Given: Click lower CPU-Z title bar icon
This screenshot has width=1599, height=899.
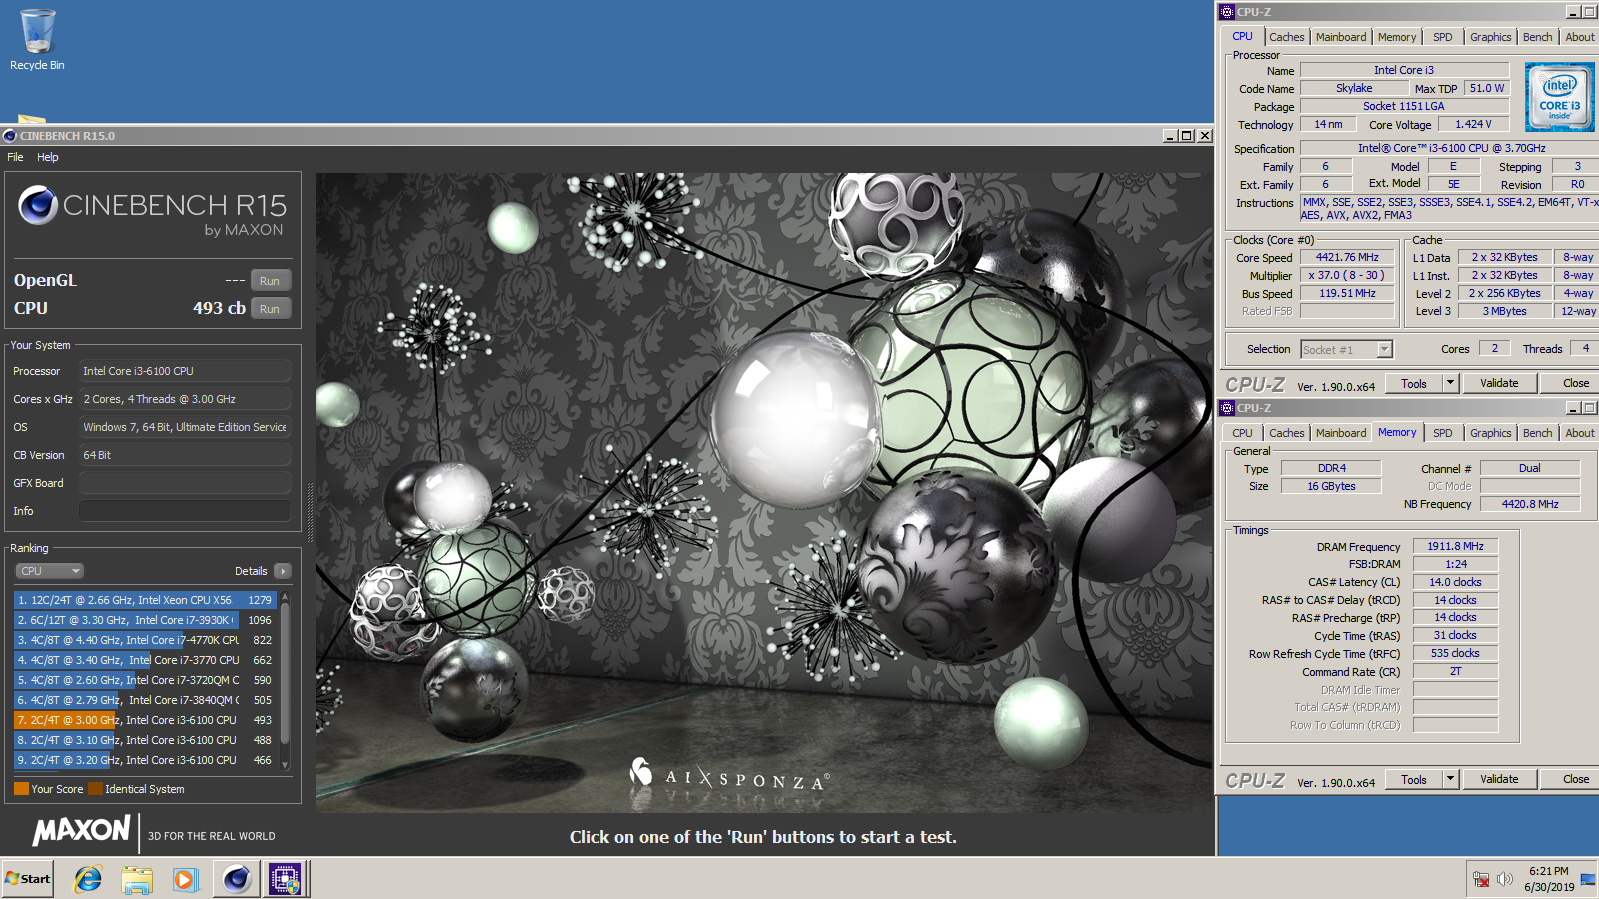Looking at the screenshot, I should [x=1227, y=408].
